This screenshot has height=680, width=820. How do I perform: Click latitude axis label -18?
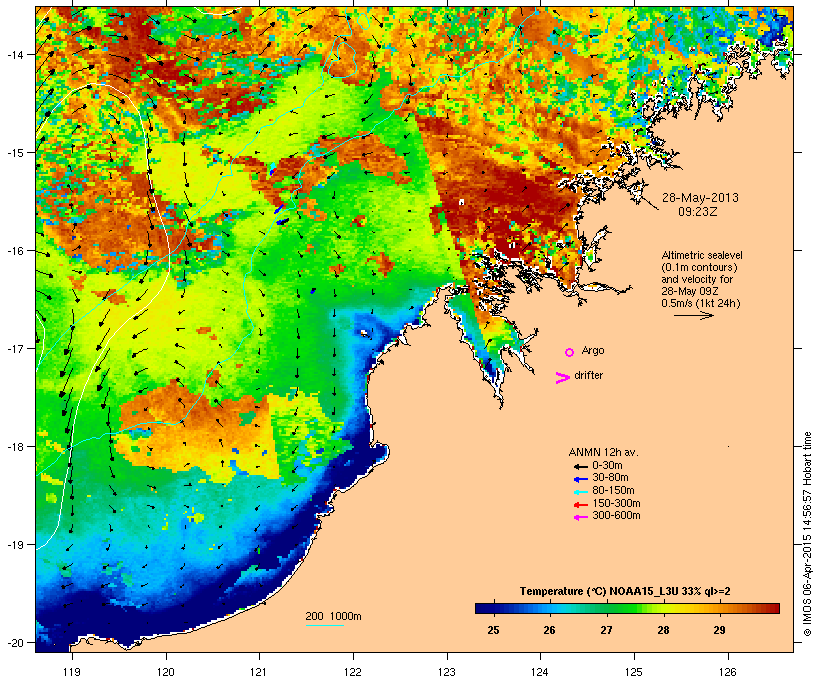[x=14, y=447]
